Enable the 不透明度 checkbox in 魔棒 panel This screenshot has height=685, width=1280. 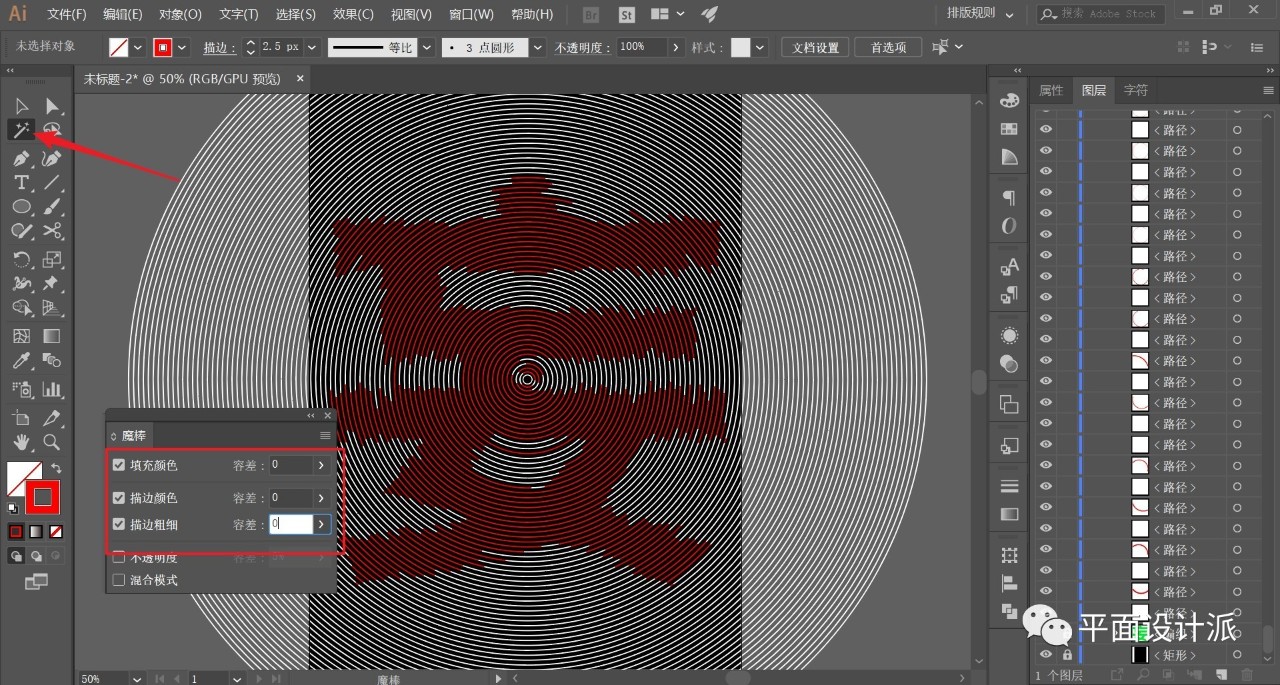click(x=119, y=557)
